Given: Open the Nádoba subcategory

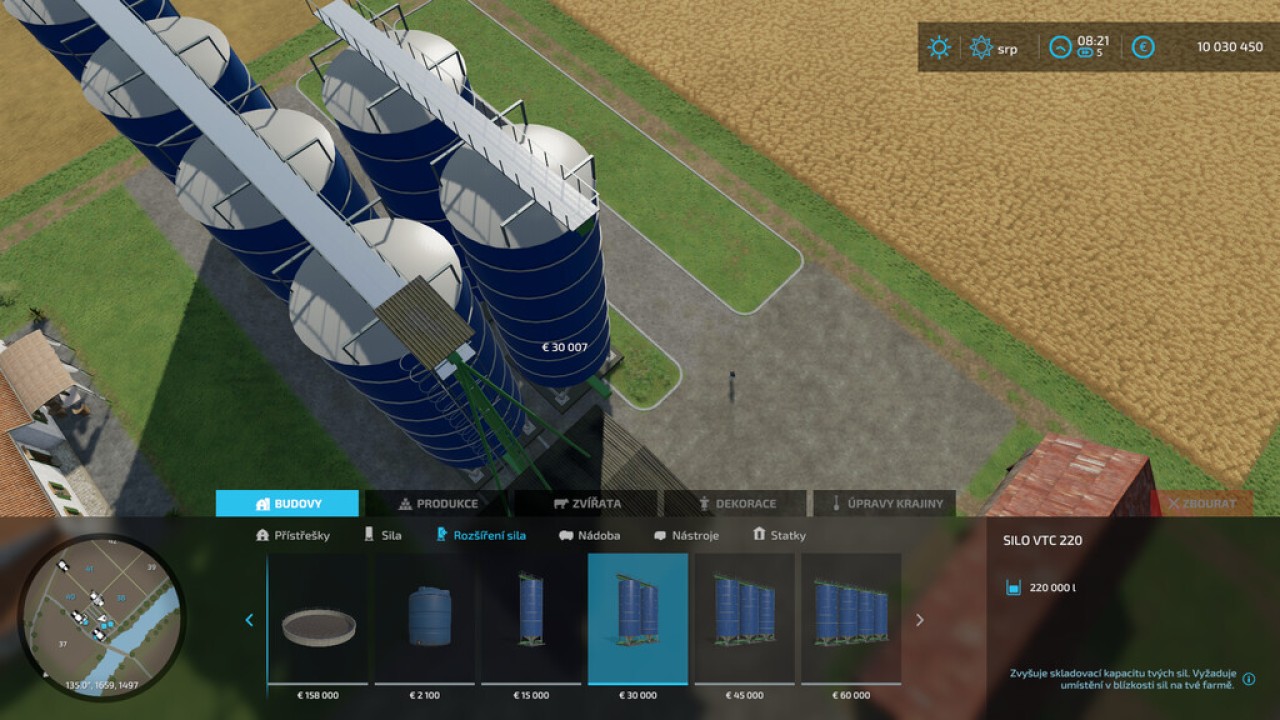Looking at the screenshot, I should click(589, 535).
